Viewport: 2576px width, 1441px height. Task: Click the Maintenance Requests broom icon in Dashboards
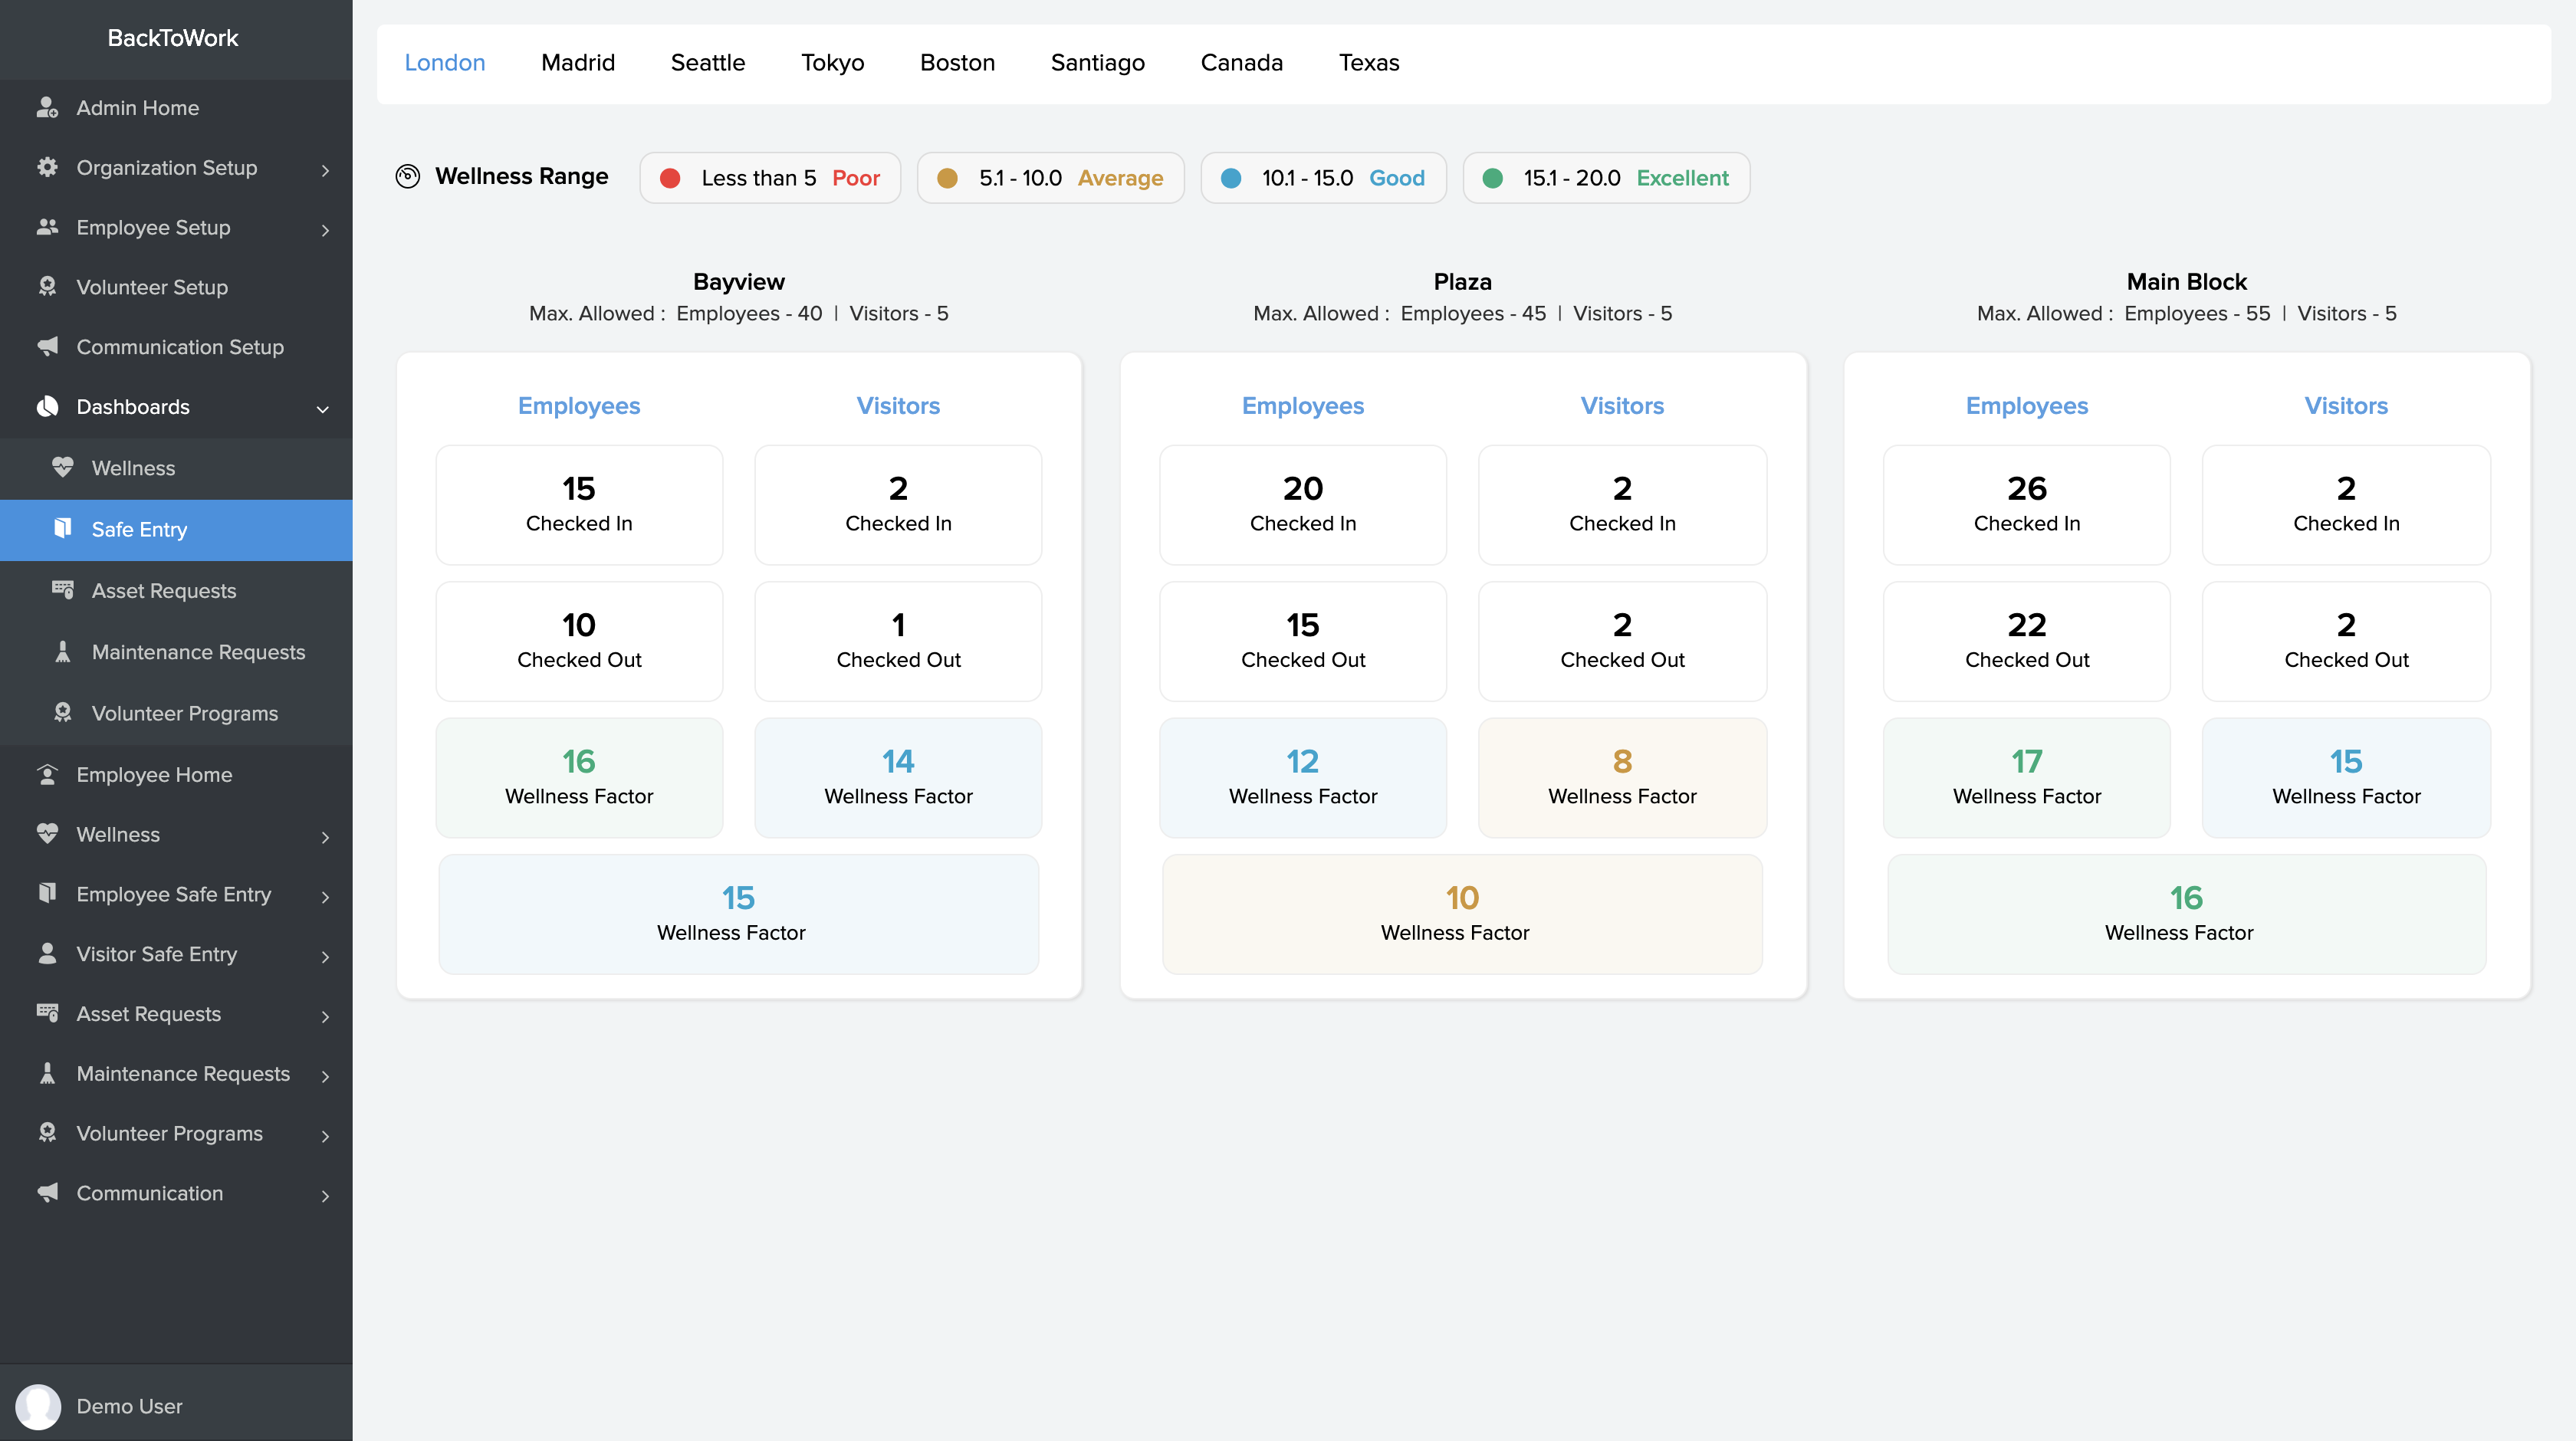point(62,652)
